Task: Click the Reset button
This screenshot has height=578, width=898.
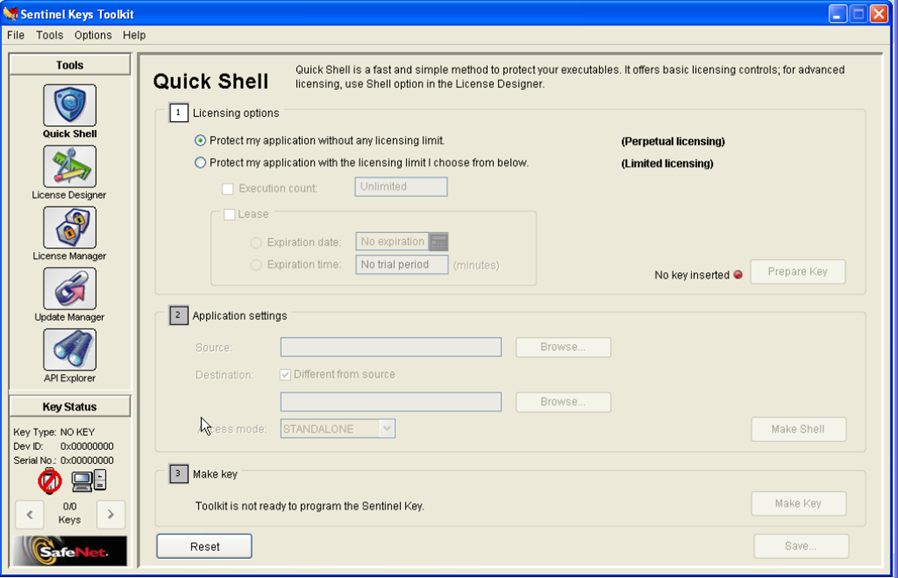Action: [x=204, y=546]
